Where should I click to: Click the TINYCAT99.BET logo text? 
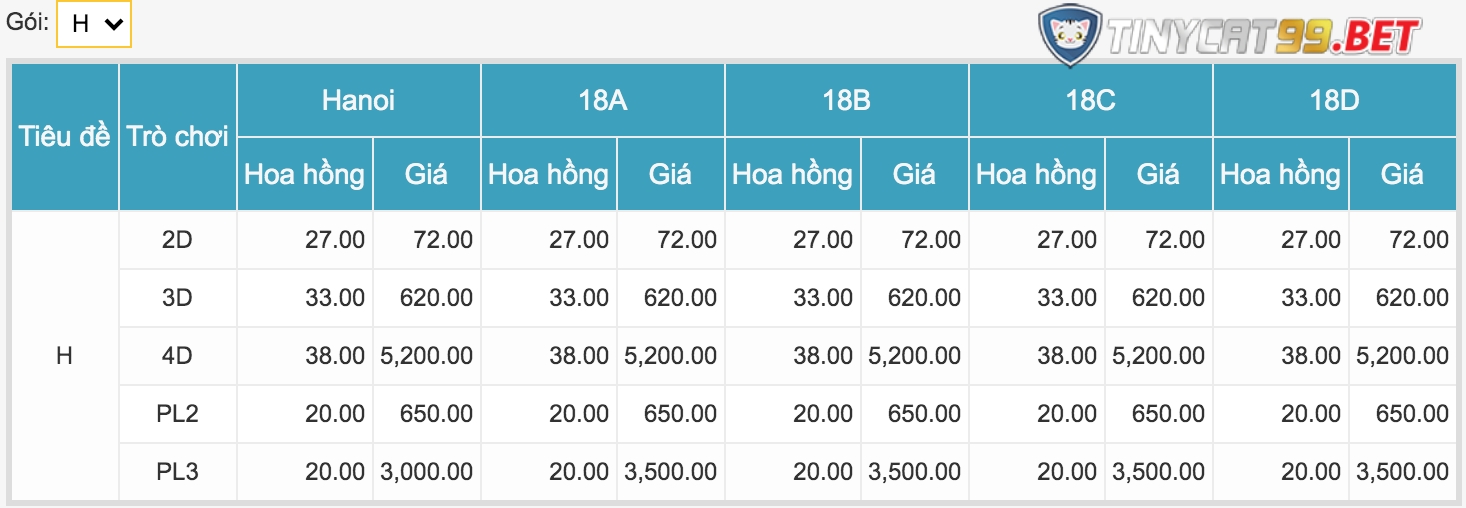(1264, 37)
